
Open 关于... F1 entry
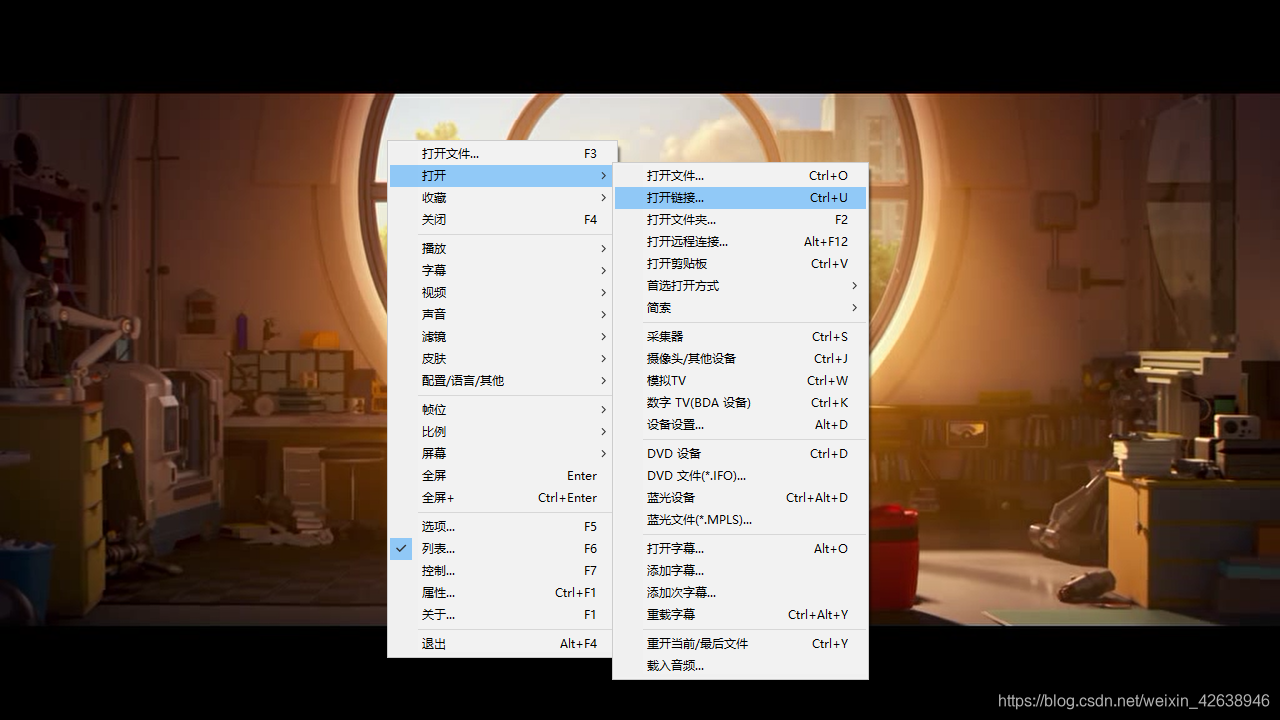[x=501, y=615]
